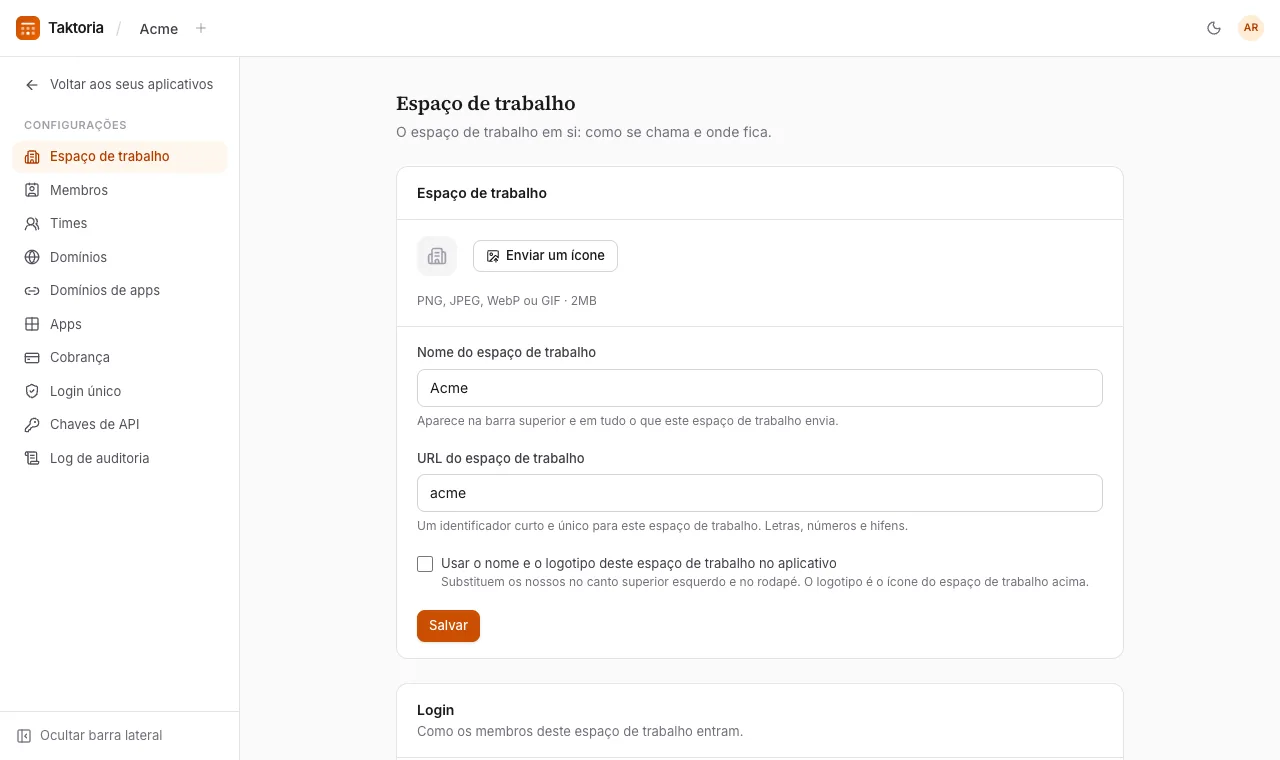Click Ocultar barra lateral text
1280x760 pixels.
pos(101,736)
